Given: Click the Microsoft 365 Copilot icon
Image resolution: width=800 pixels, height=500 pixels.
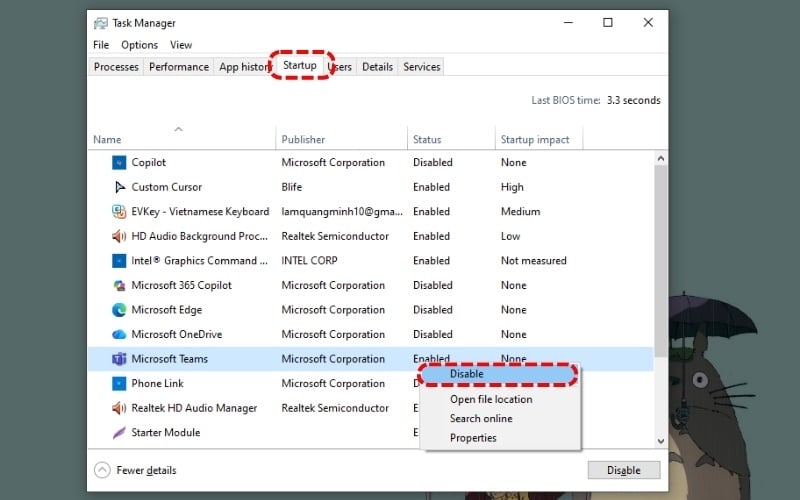Looking at the screenshot, I should click(119, 285).
